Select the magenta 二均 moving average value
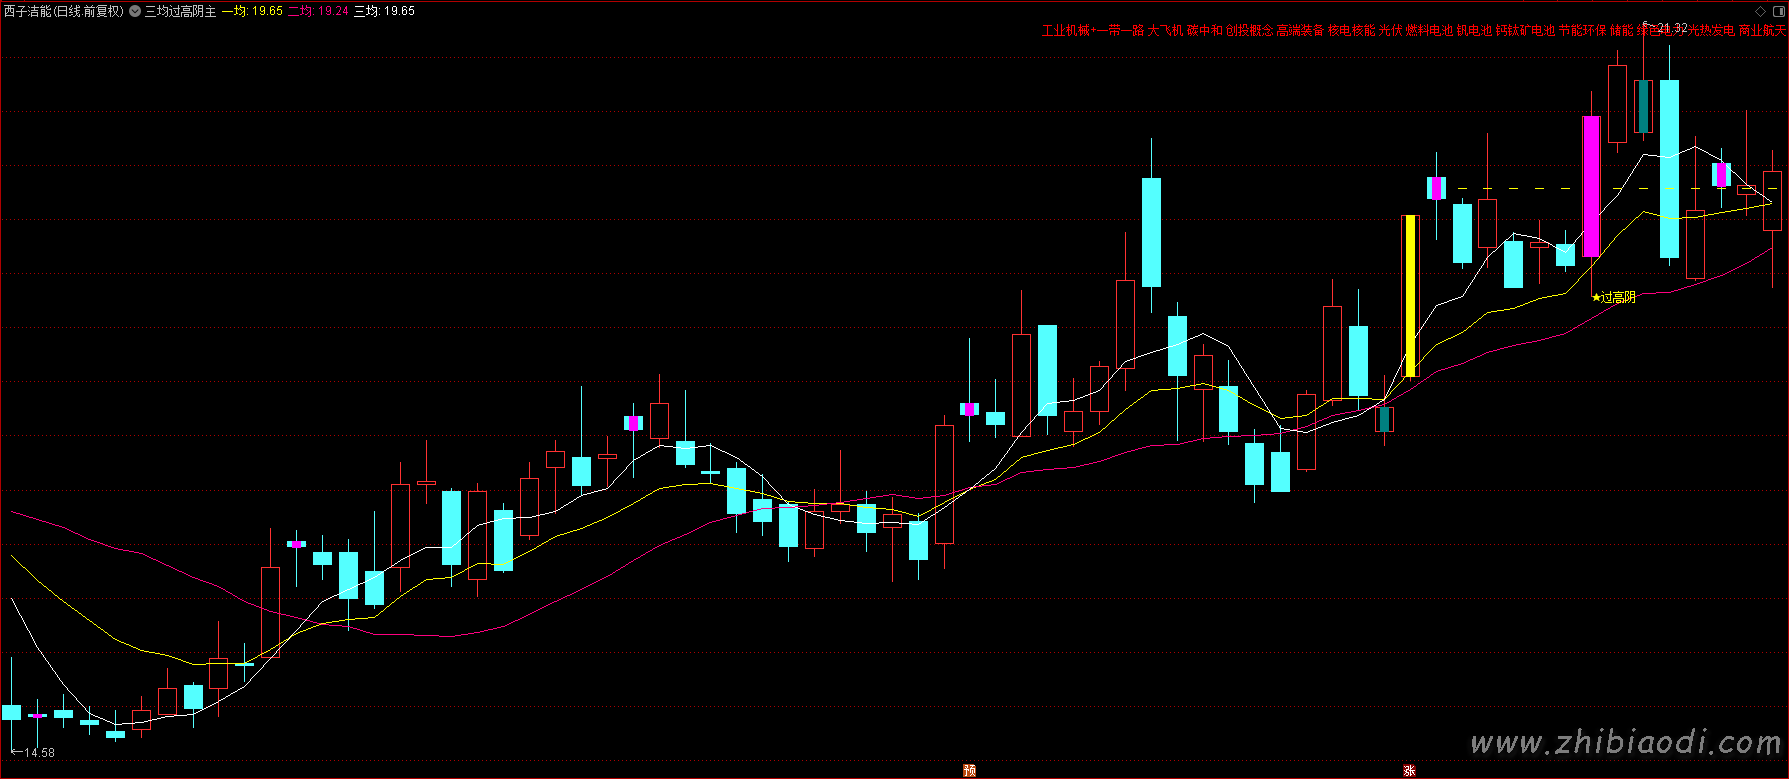 pyautogui.click(x=318, y=11)
